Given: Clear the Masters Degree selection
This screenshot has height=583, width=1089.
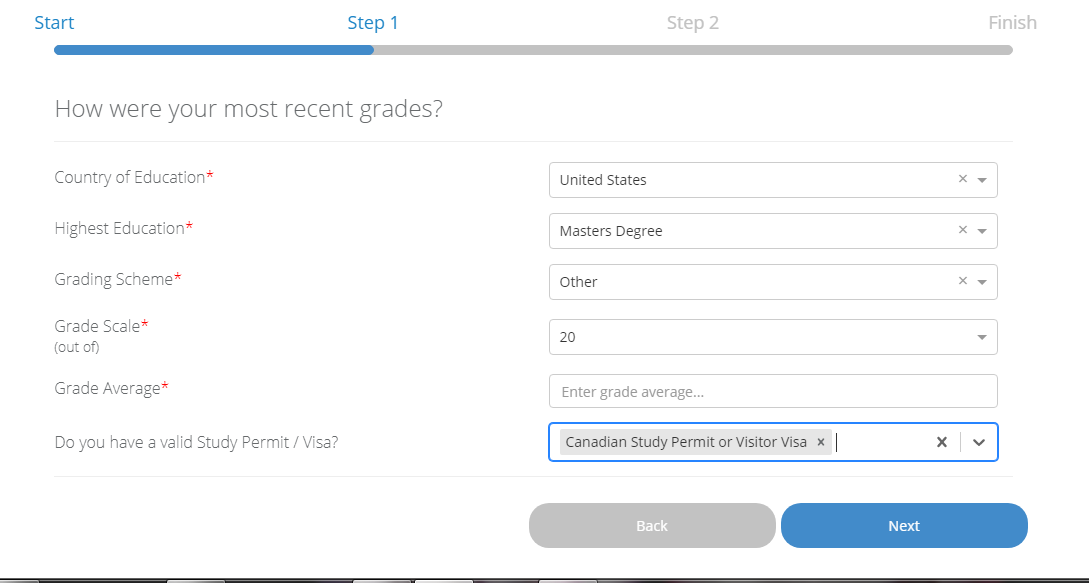Looking at the screenshot, I should pyautogui.click(x=963, y=230).
